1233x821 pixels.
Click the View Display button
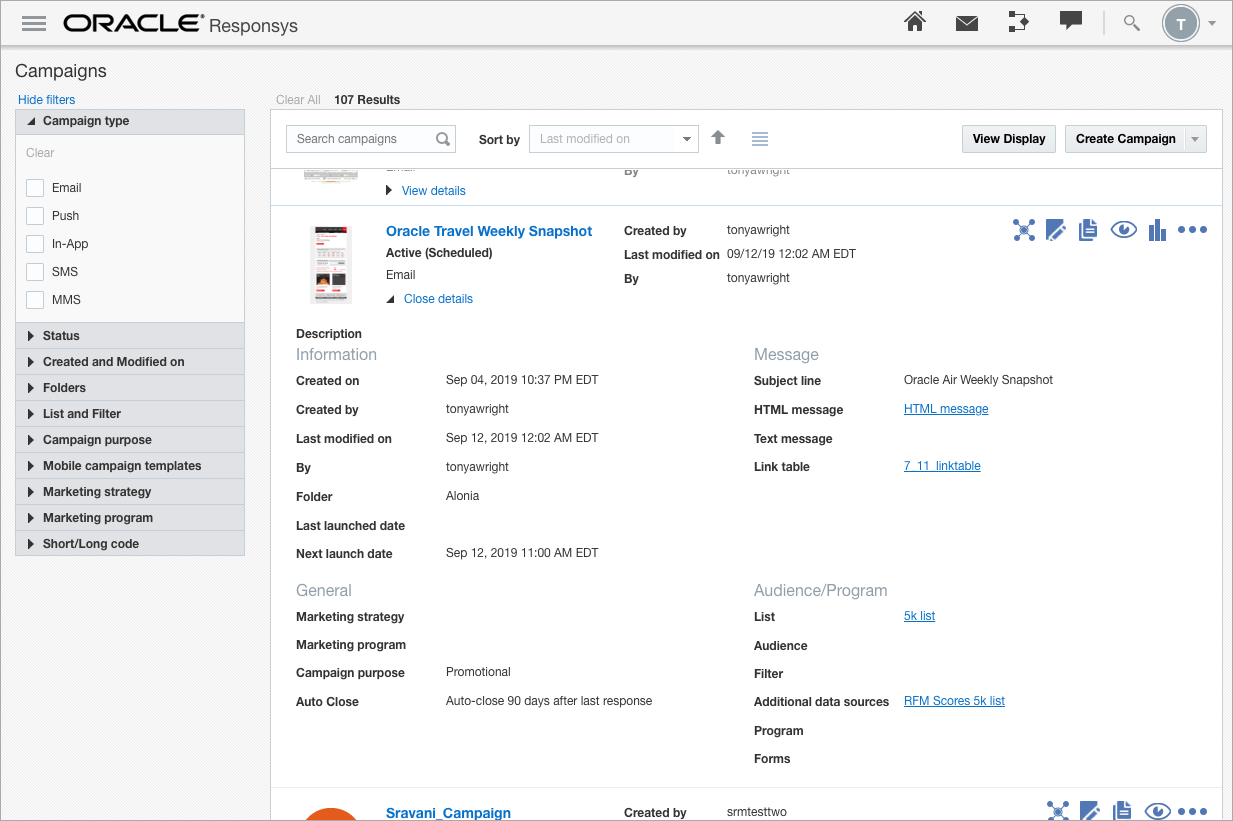(1009, 139)
